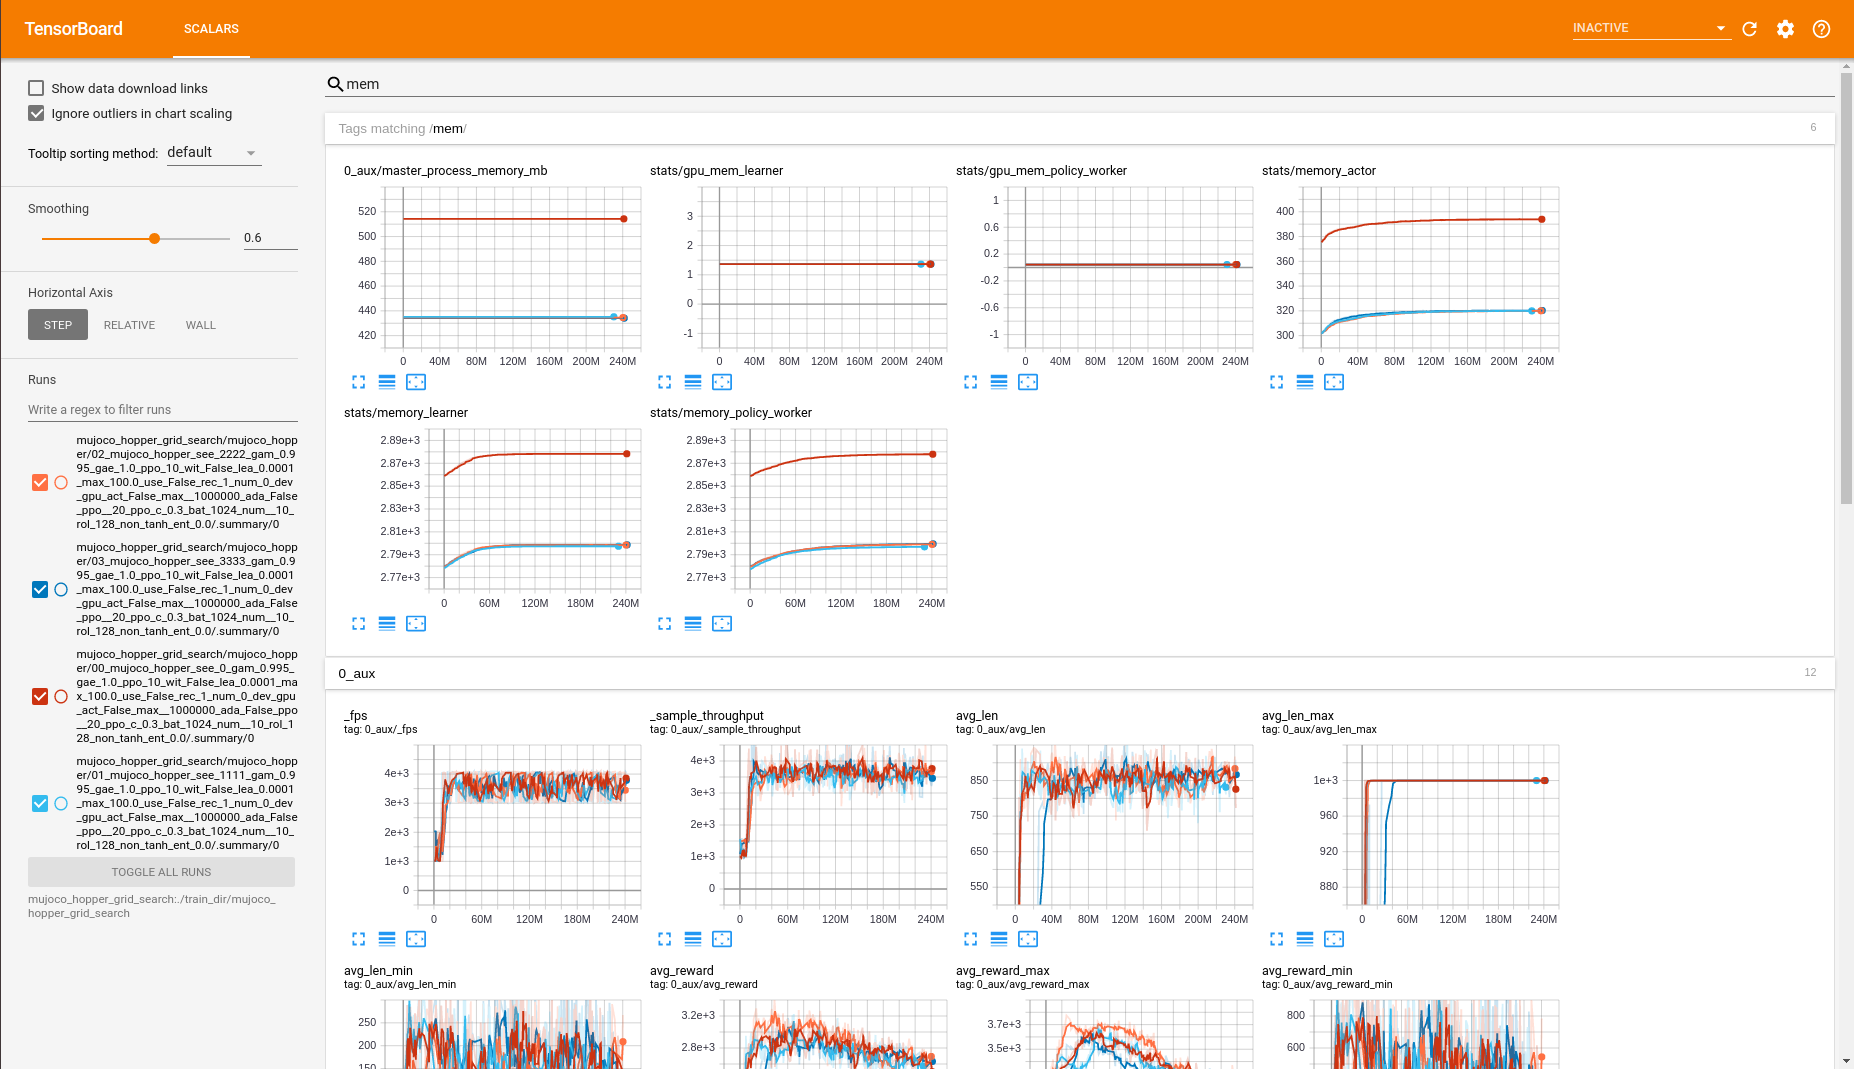Toggle y-axis log scale on 0_aux/master_process_memory_mb chart

pyautogui.click(x=387, y=381)
